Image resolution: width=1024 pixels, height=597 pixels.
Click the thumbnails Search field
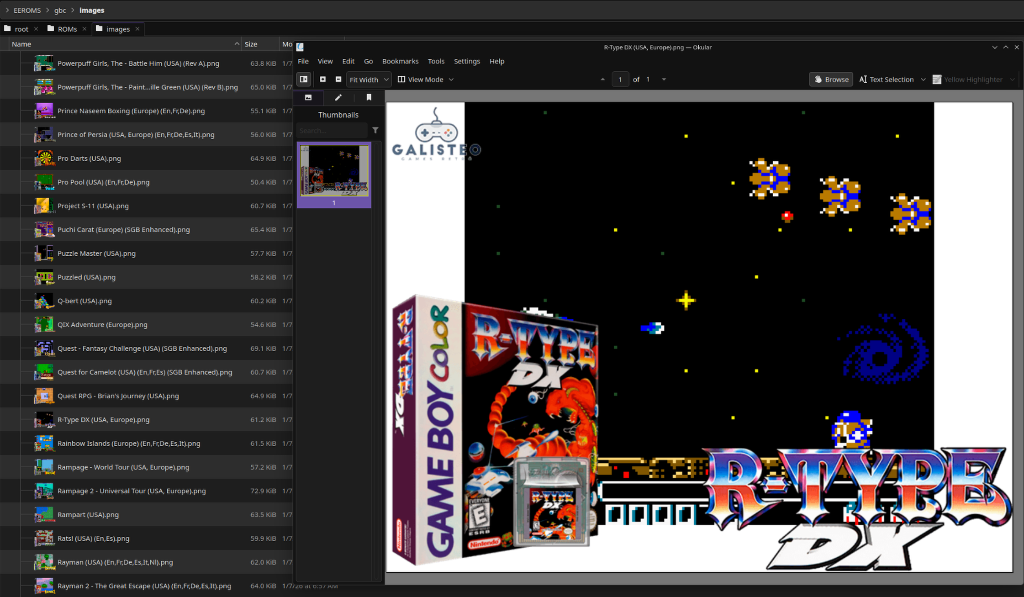click(332, 131)
